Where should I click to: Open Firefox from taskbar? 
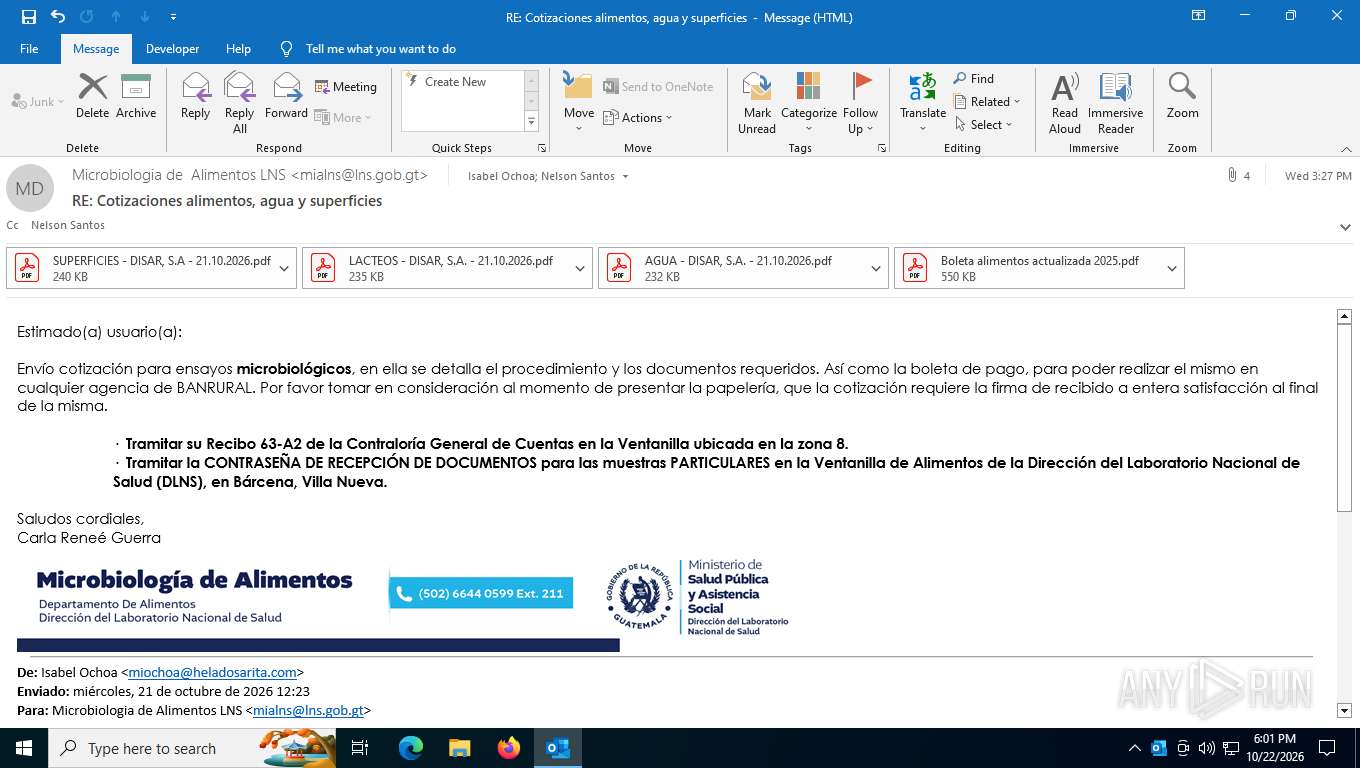tap(509, 748)
